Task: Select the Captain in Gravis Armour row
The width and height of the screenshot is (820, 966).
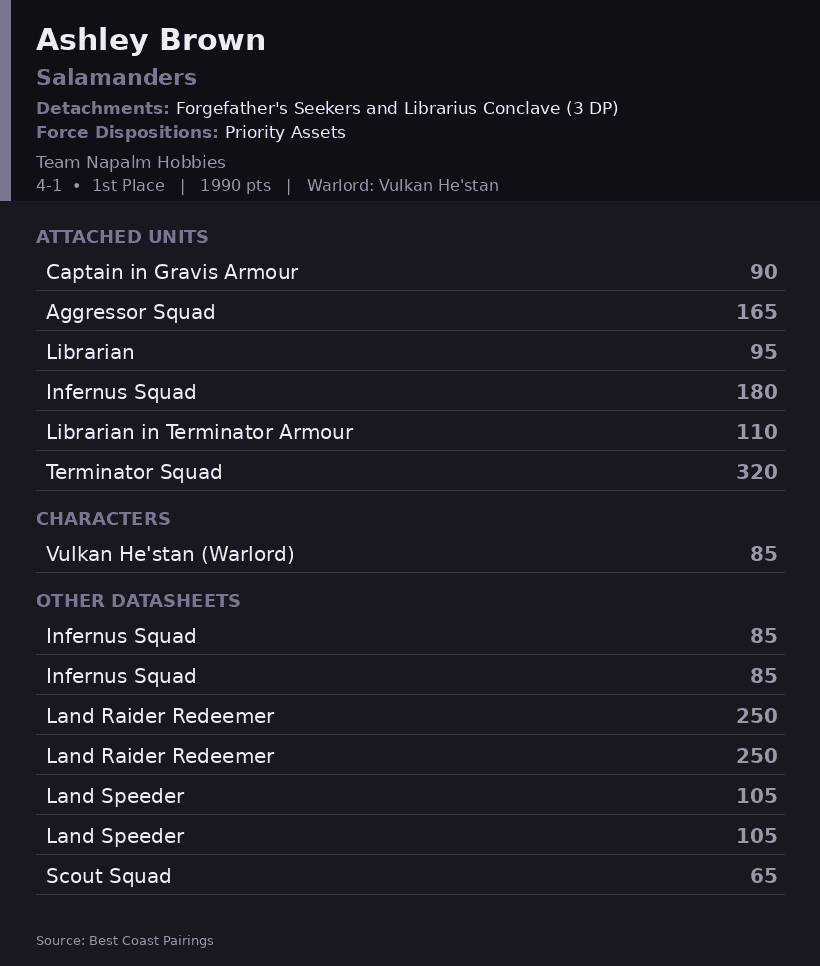Action: [x=410, y=272]
